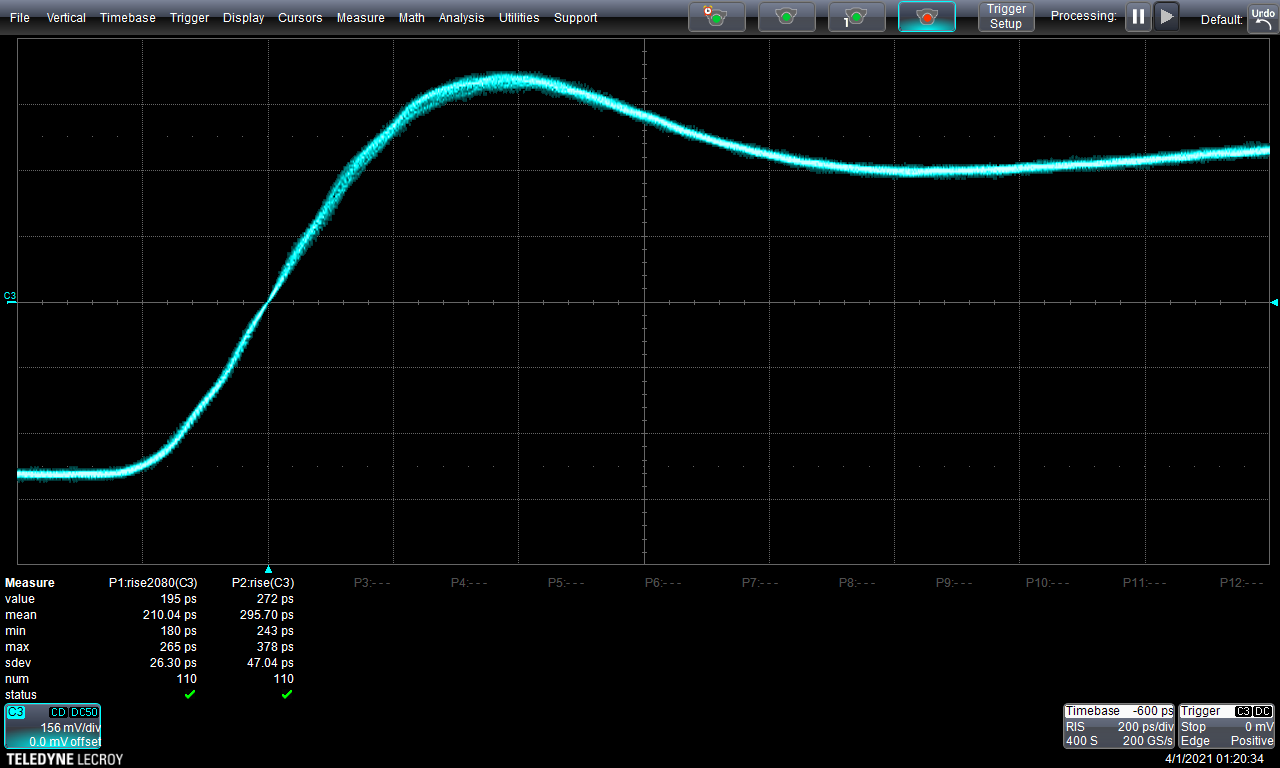Viewport: 1280px width, 768px height.
Task: Open the Cursors menu
Action: (300, 18)
